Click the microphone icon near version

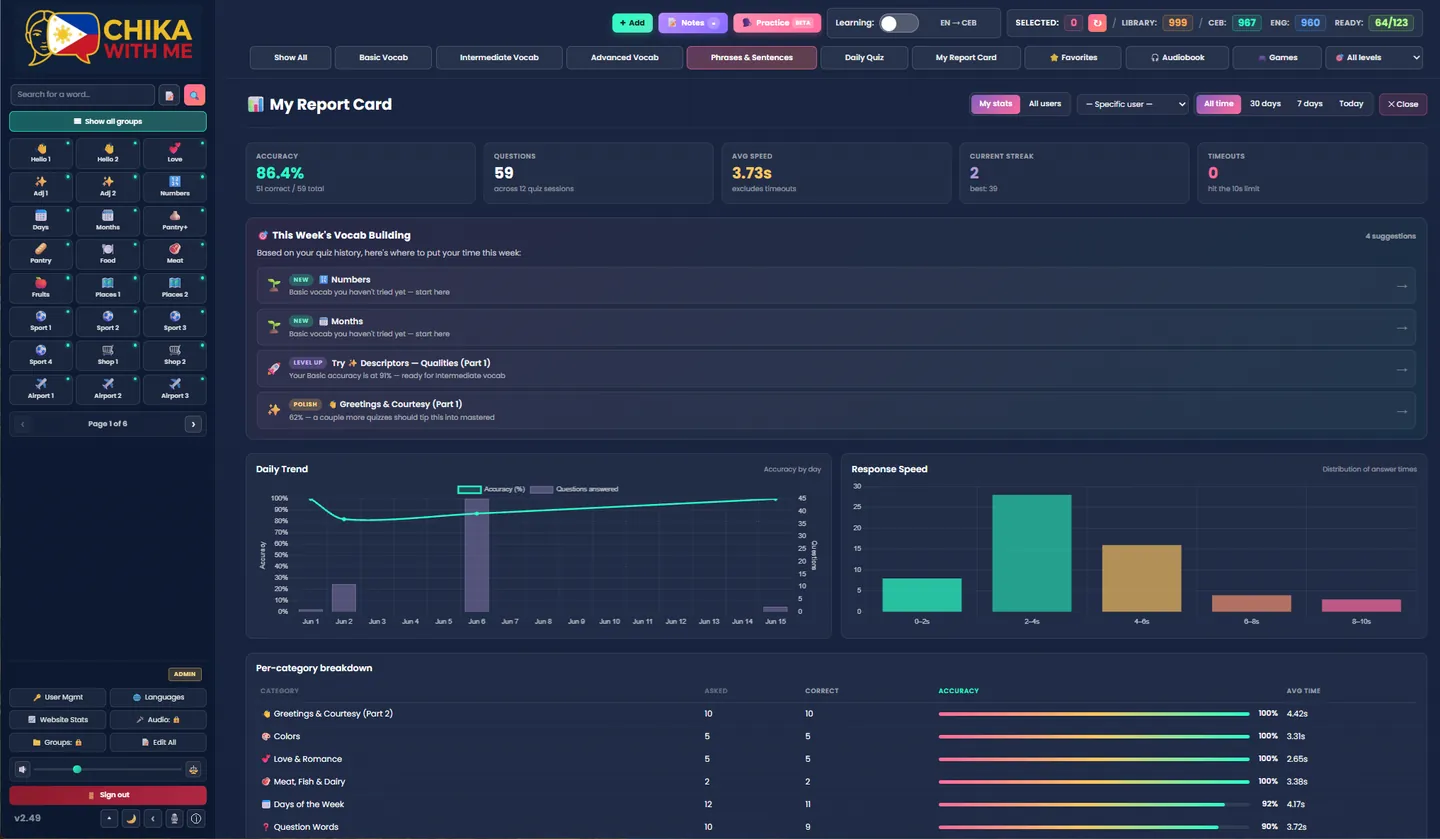click(174, 819)
